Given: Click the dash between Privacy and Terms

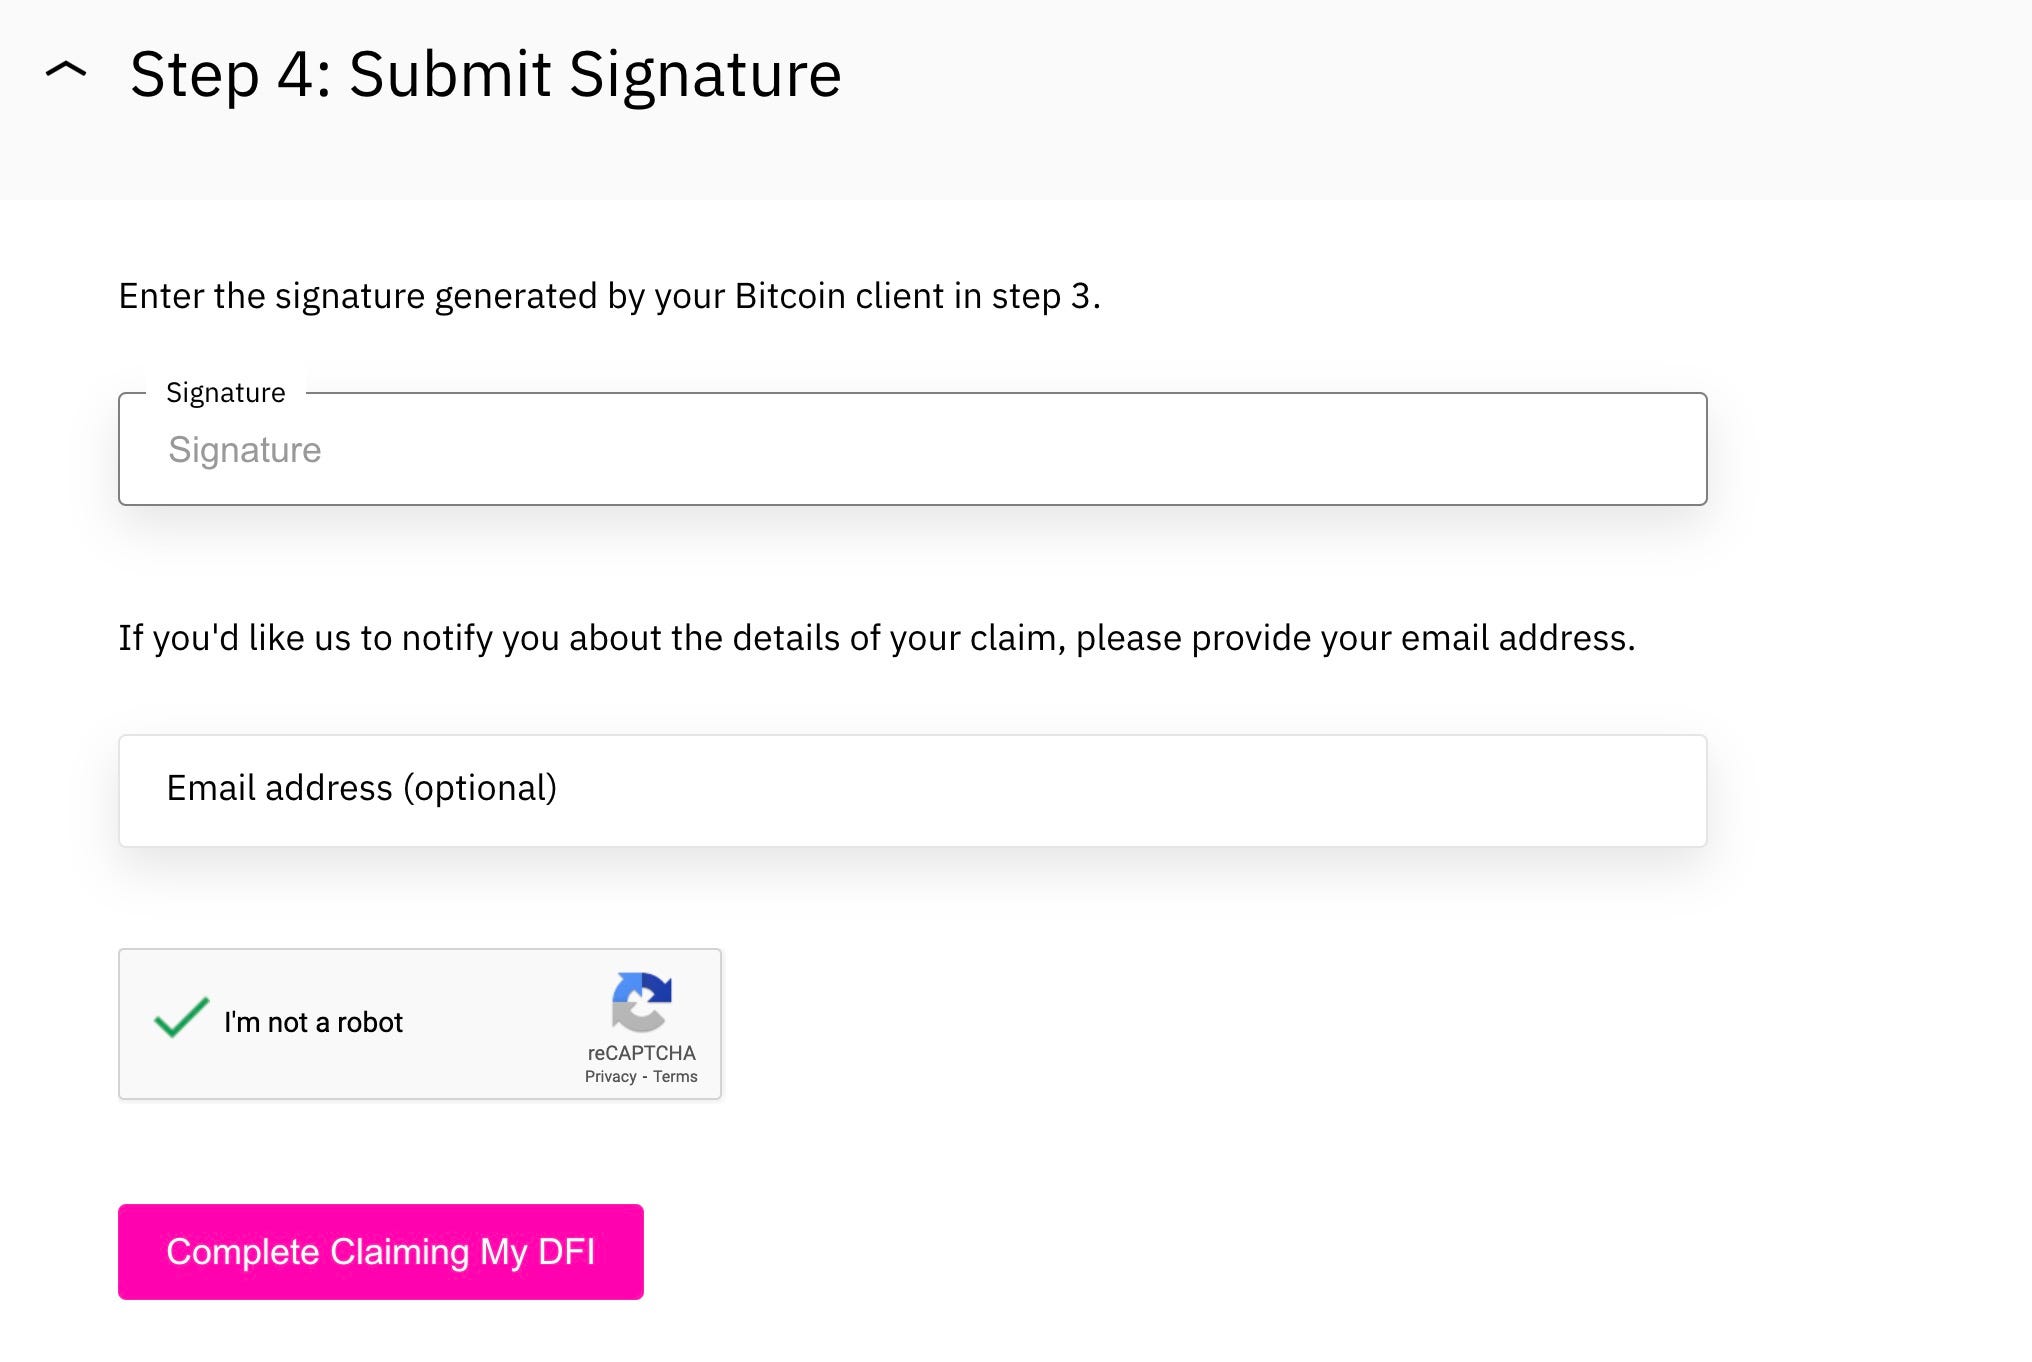Looking at the screenshot, I should pyautogui.click(x=645, y=1077).
